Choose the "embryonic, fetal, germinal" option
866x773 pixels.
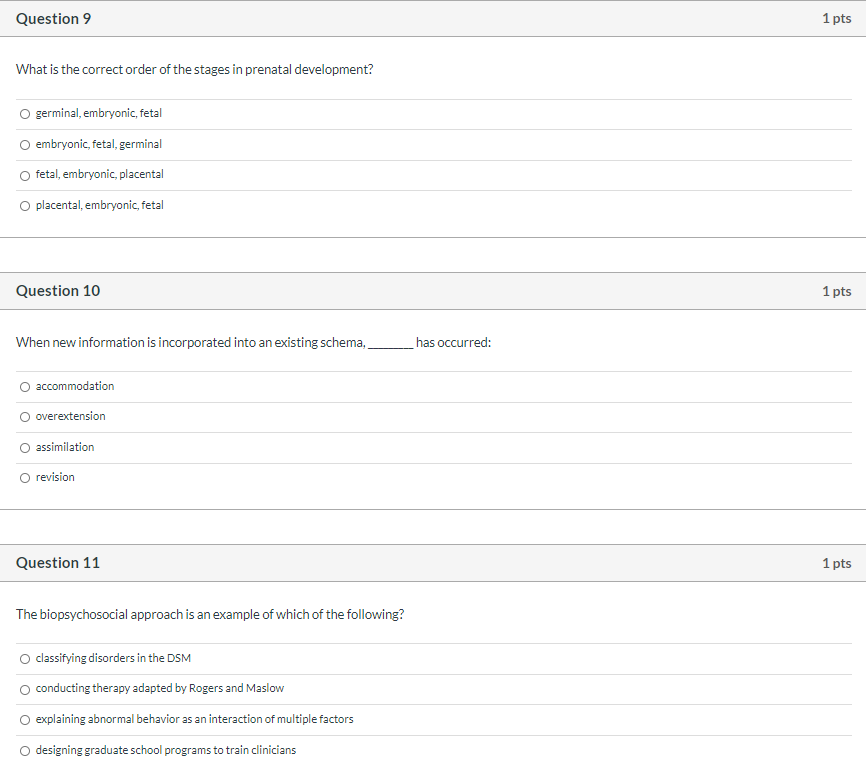point(25,145)
